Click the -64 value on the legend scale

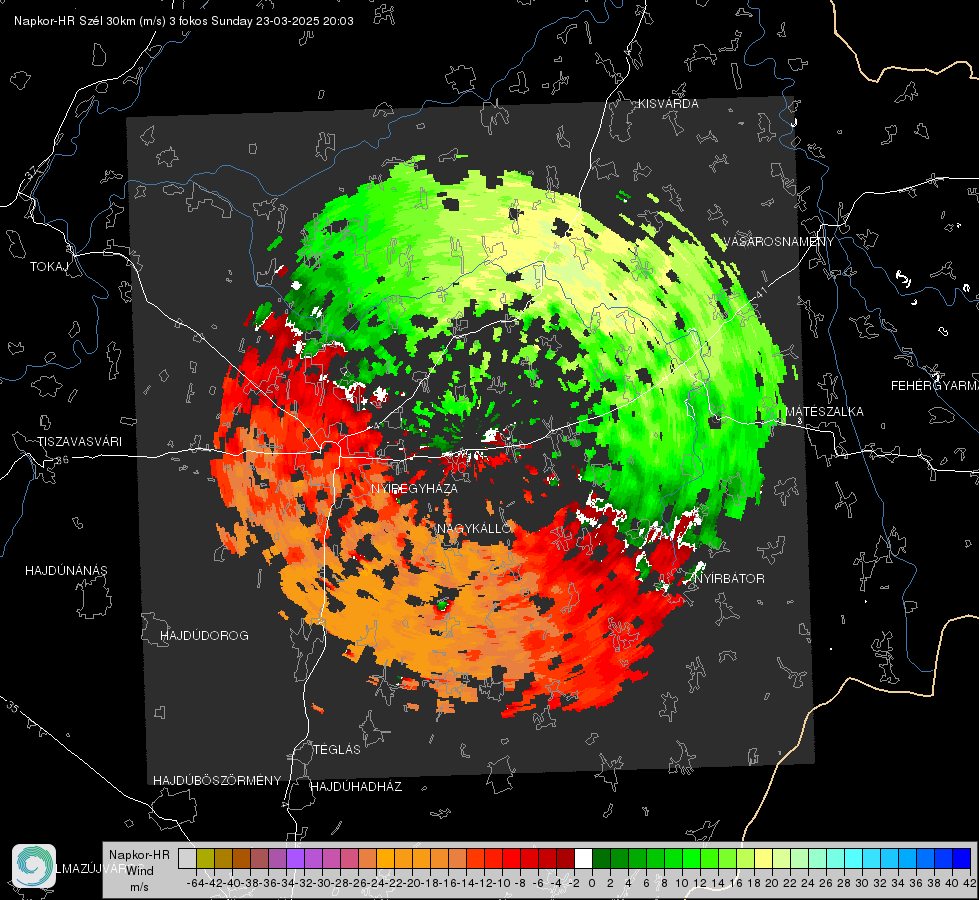click(x=195, y=883)
